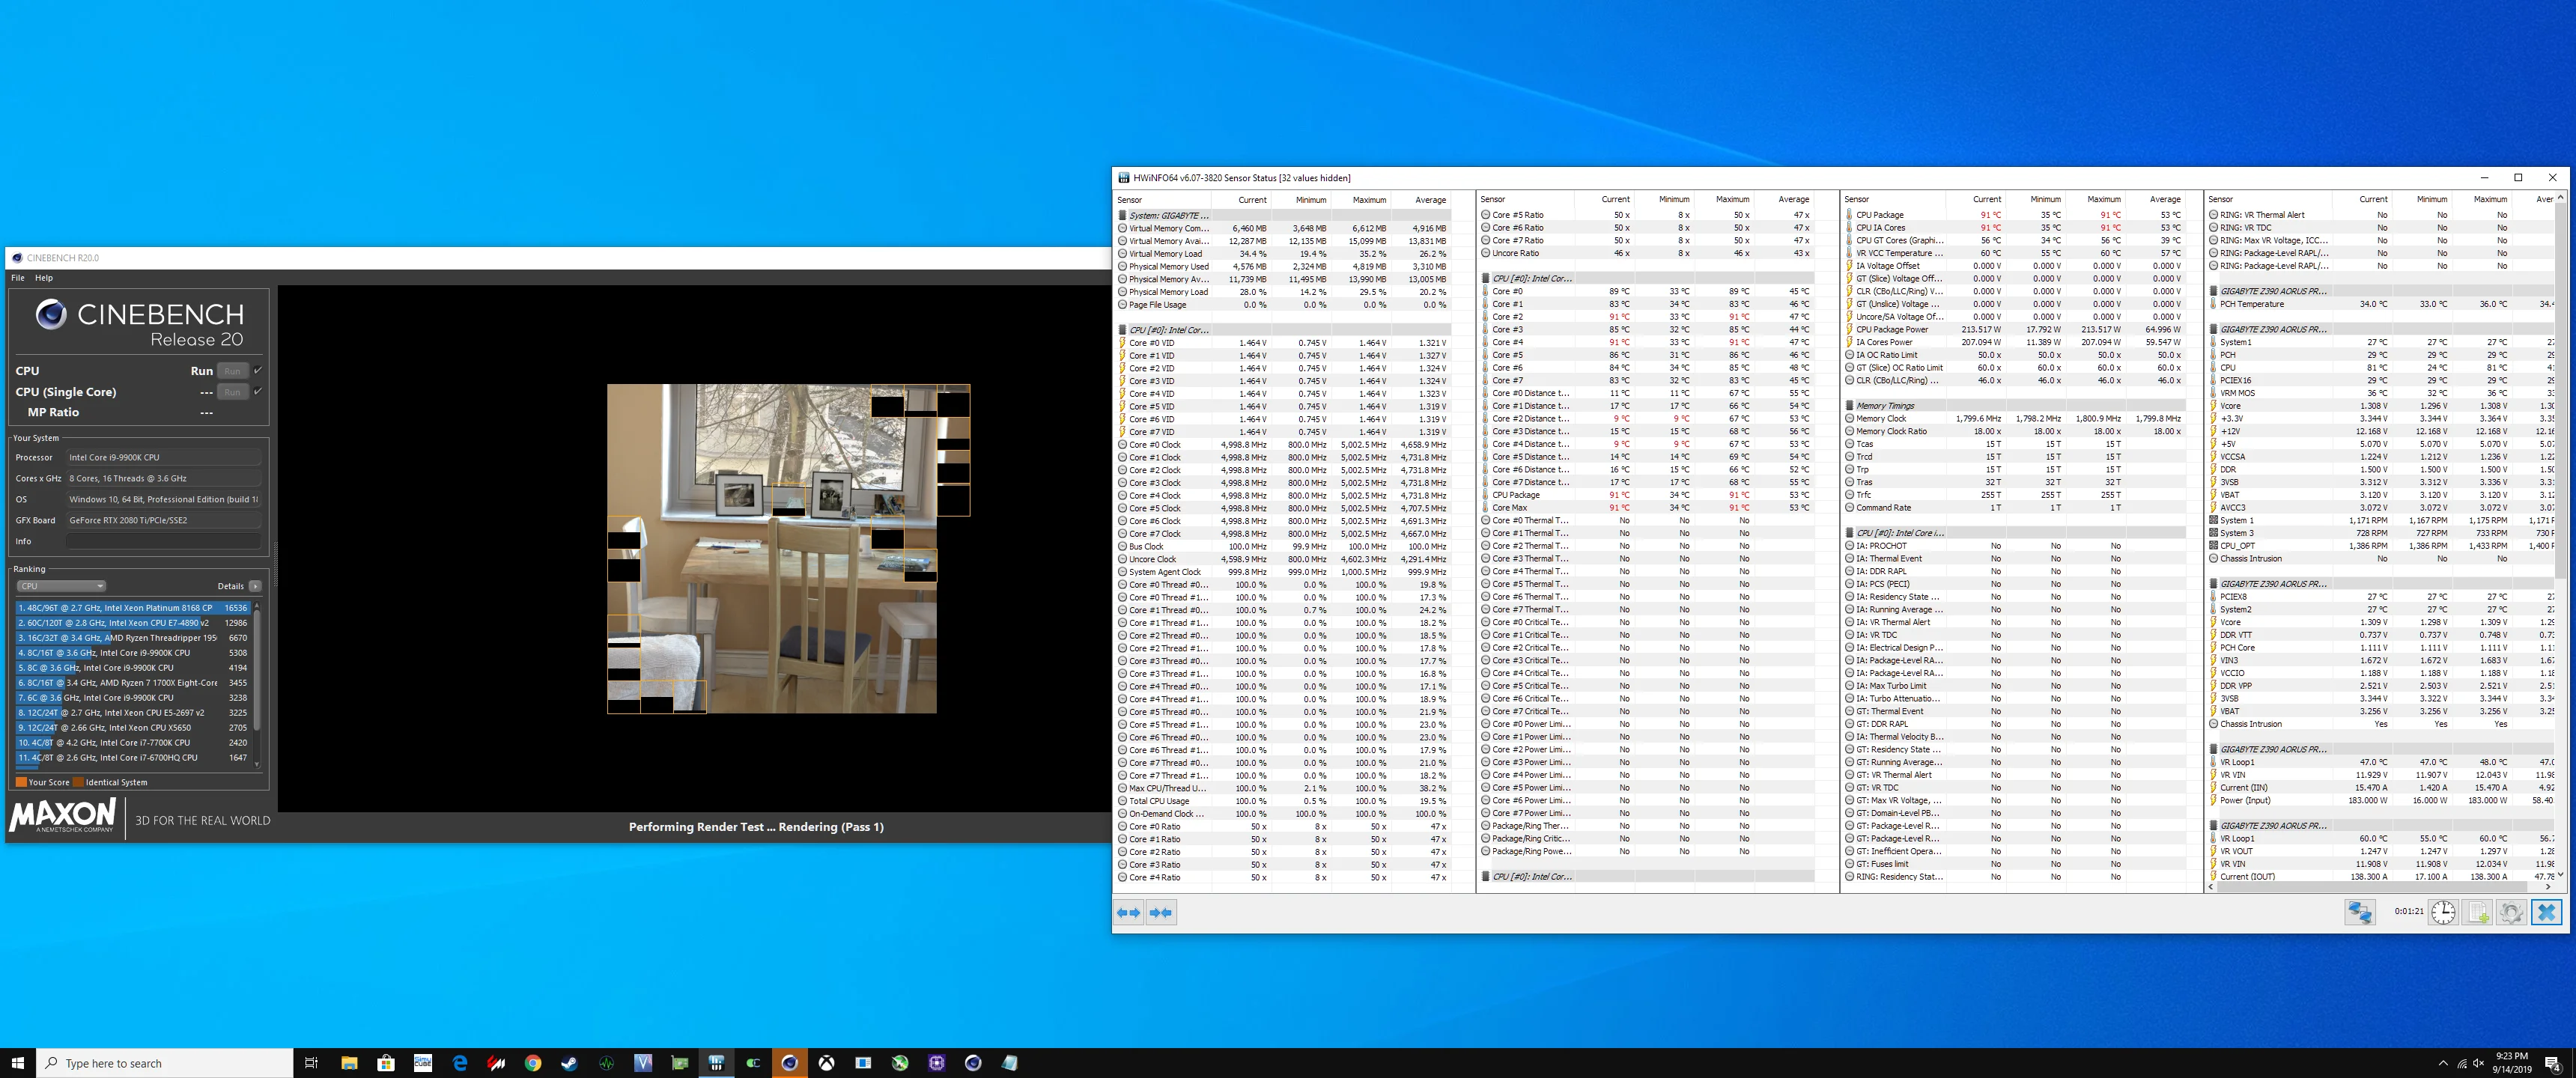Open File Explorer from the taskbar
Screen dimensions: 2576x1078
349,1063
